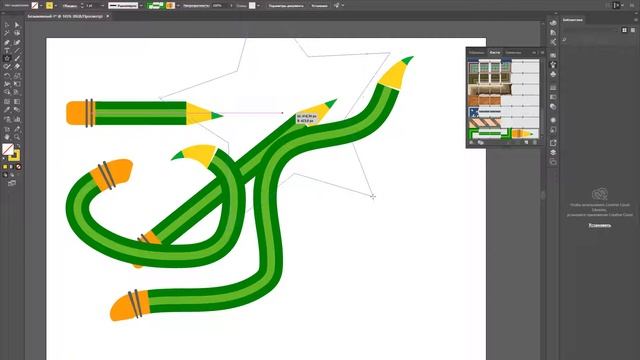Select the Line Segment tool
Screen dimensions: 640x360
[17, 51]
